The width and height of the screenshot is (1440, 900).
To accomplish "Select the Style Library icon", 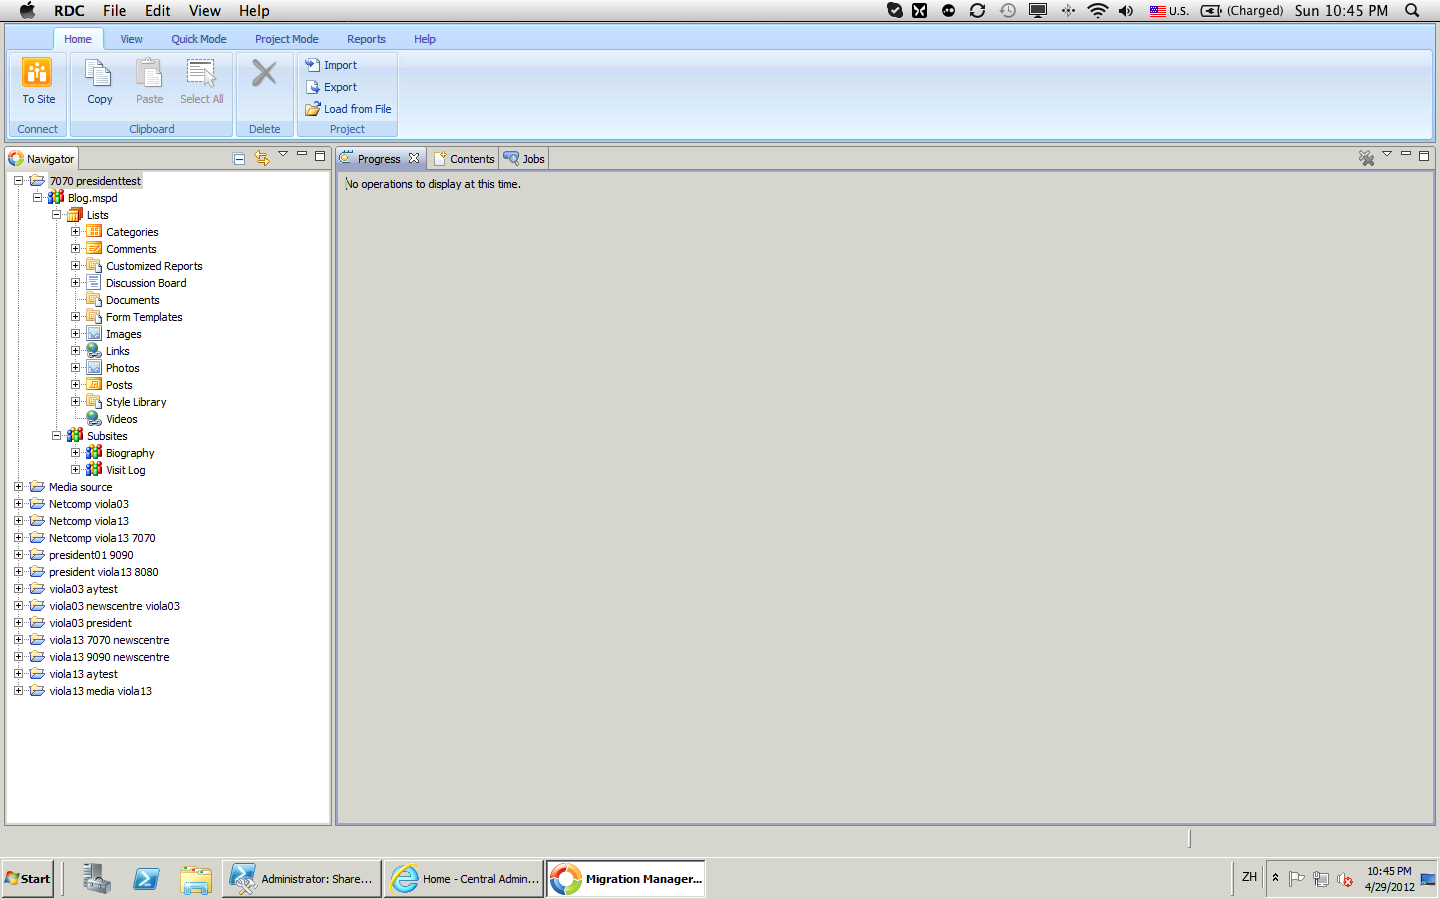I will coord(94,401).
